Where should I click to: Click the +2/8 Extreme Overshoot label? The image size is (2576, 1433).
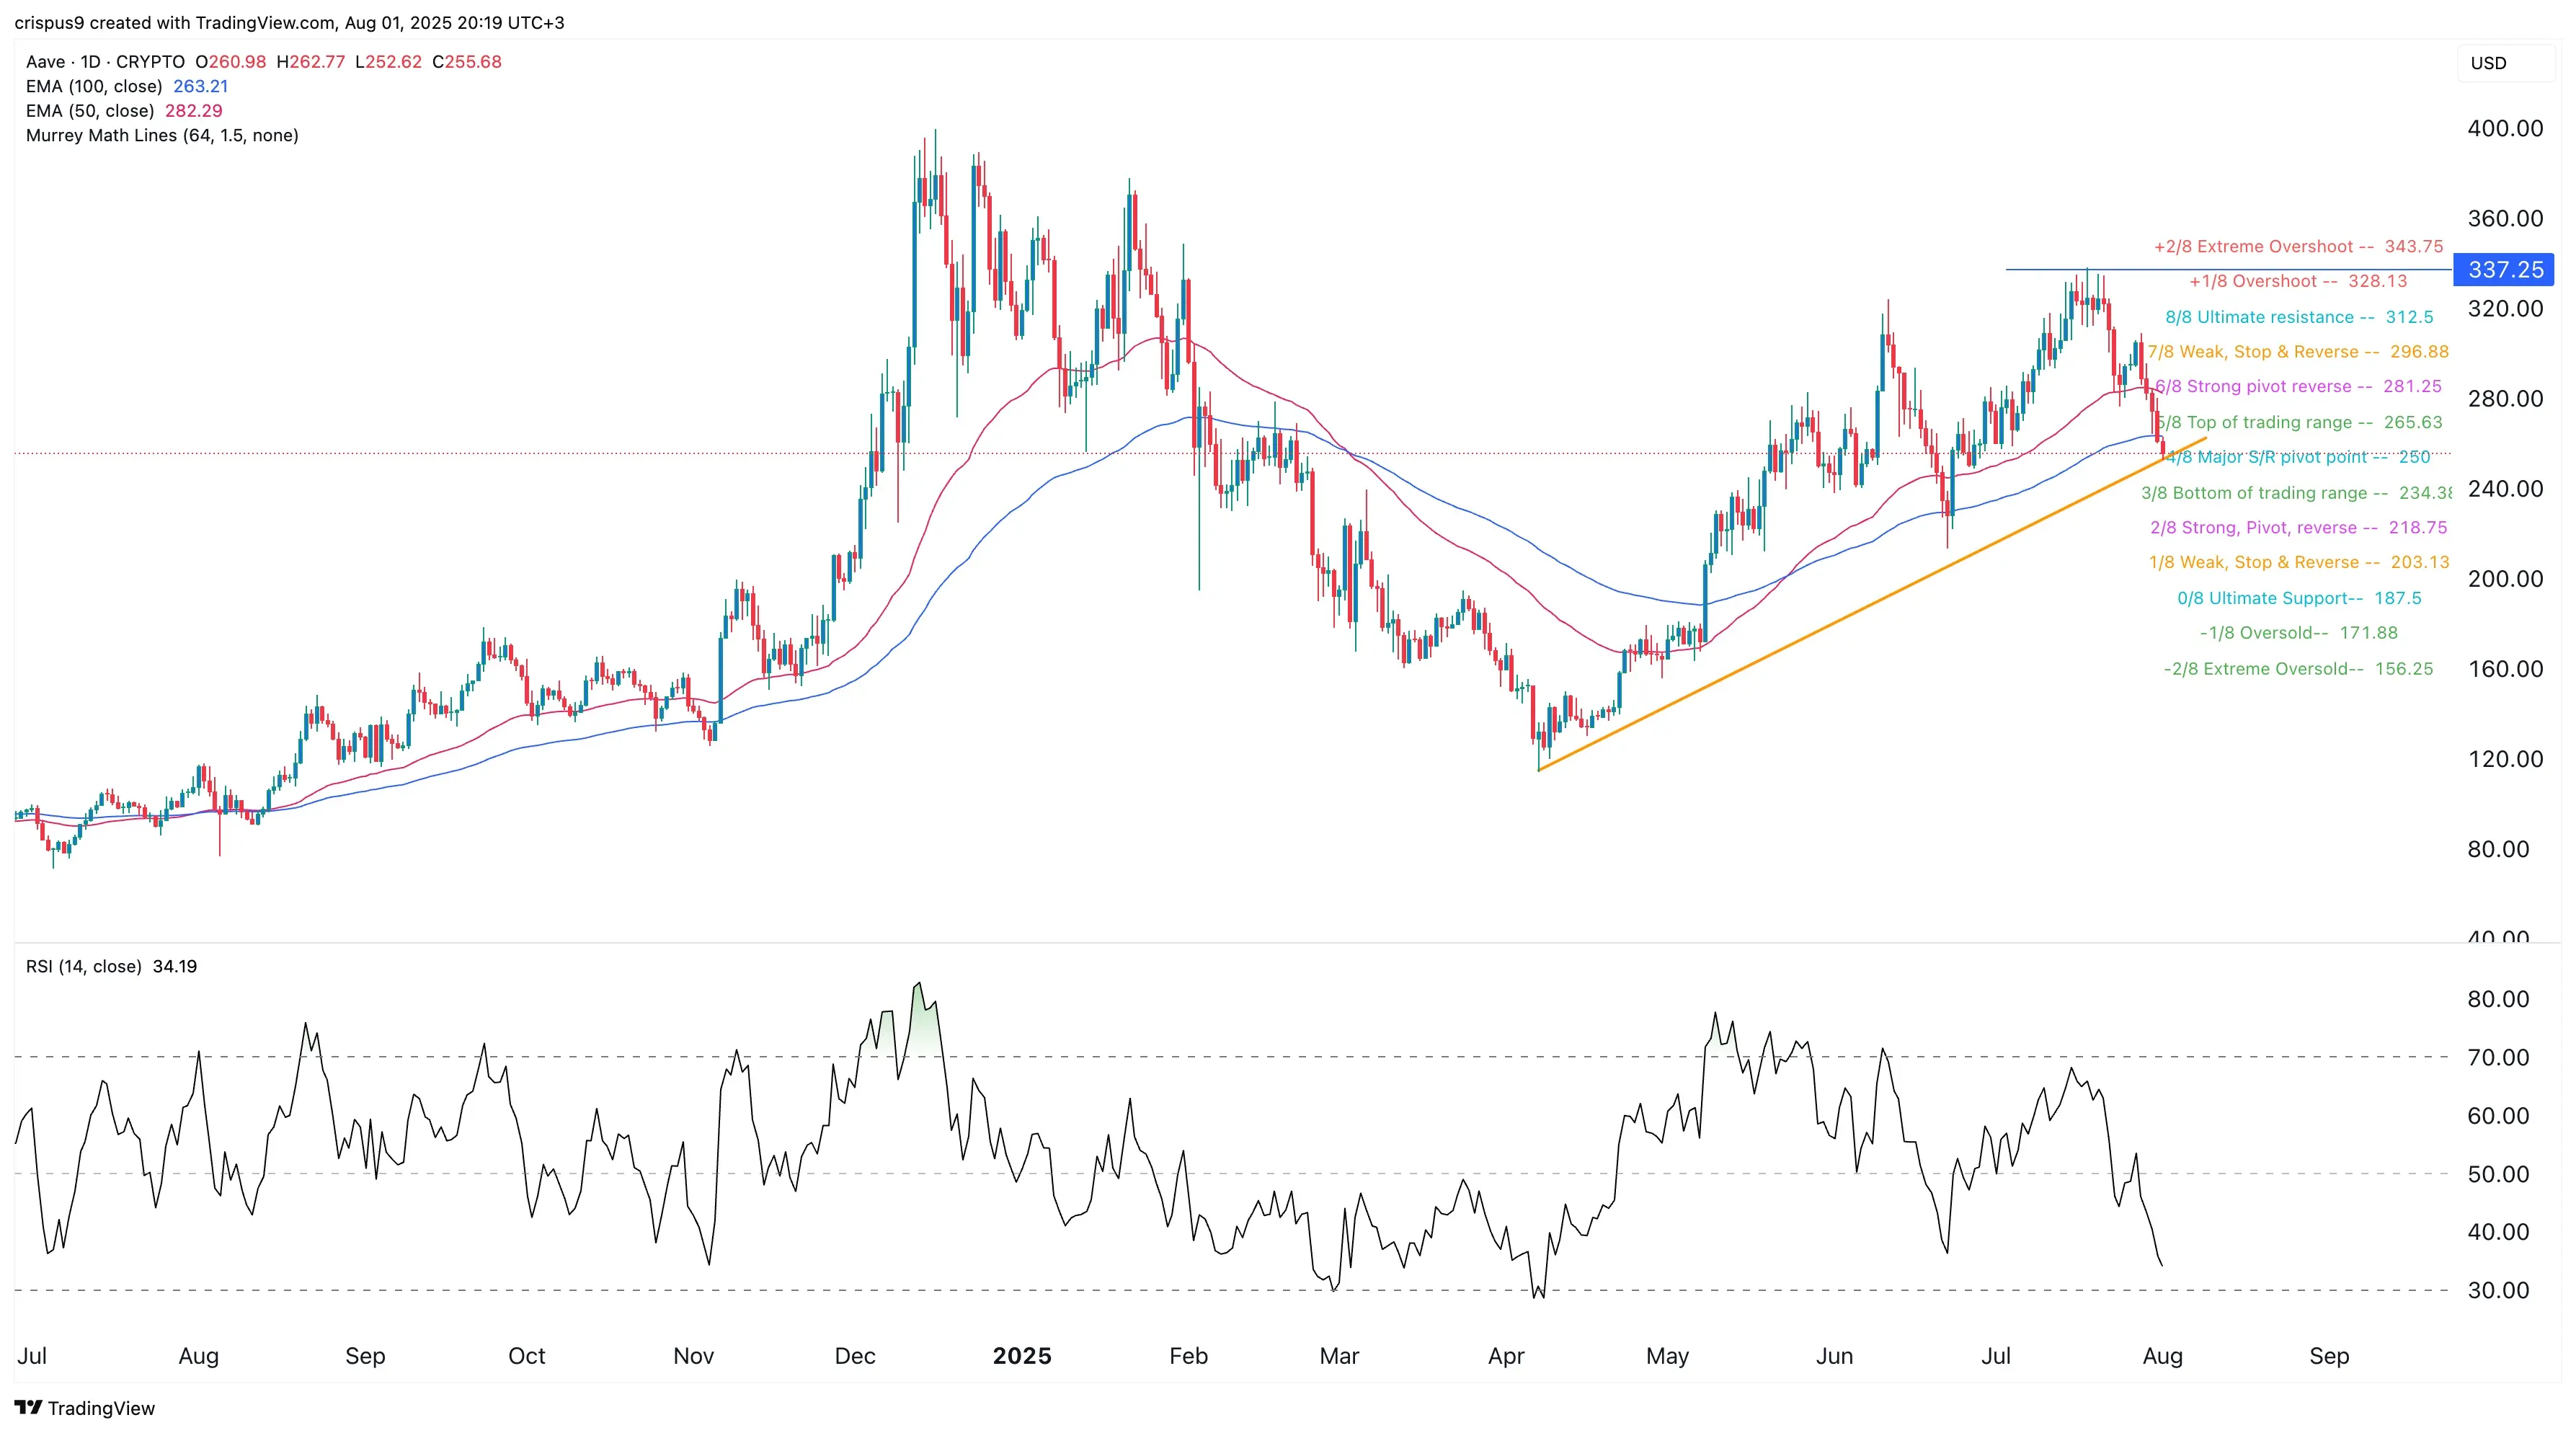pyautogui.click(x=2298, y=246)
